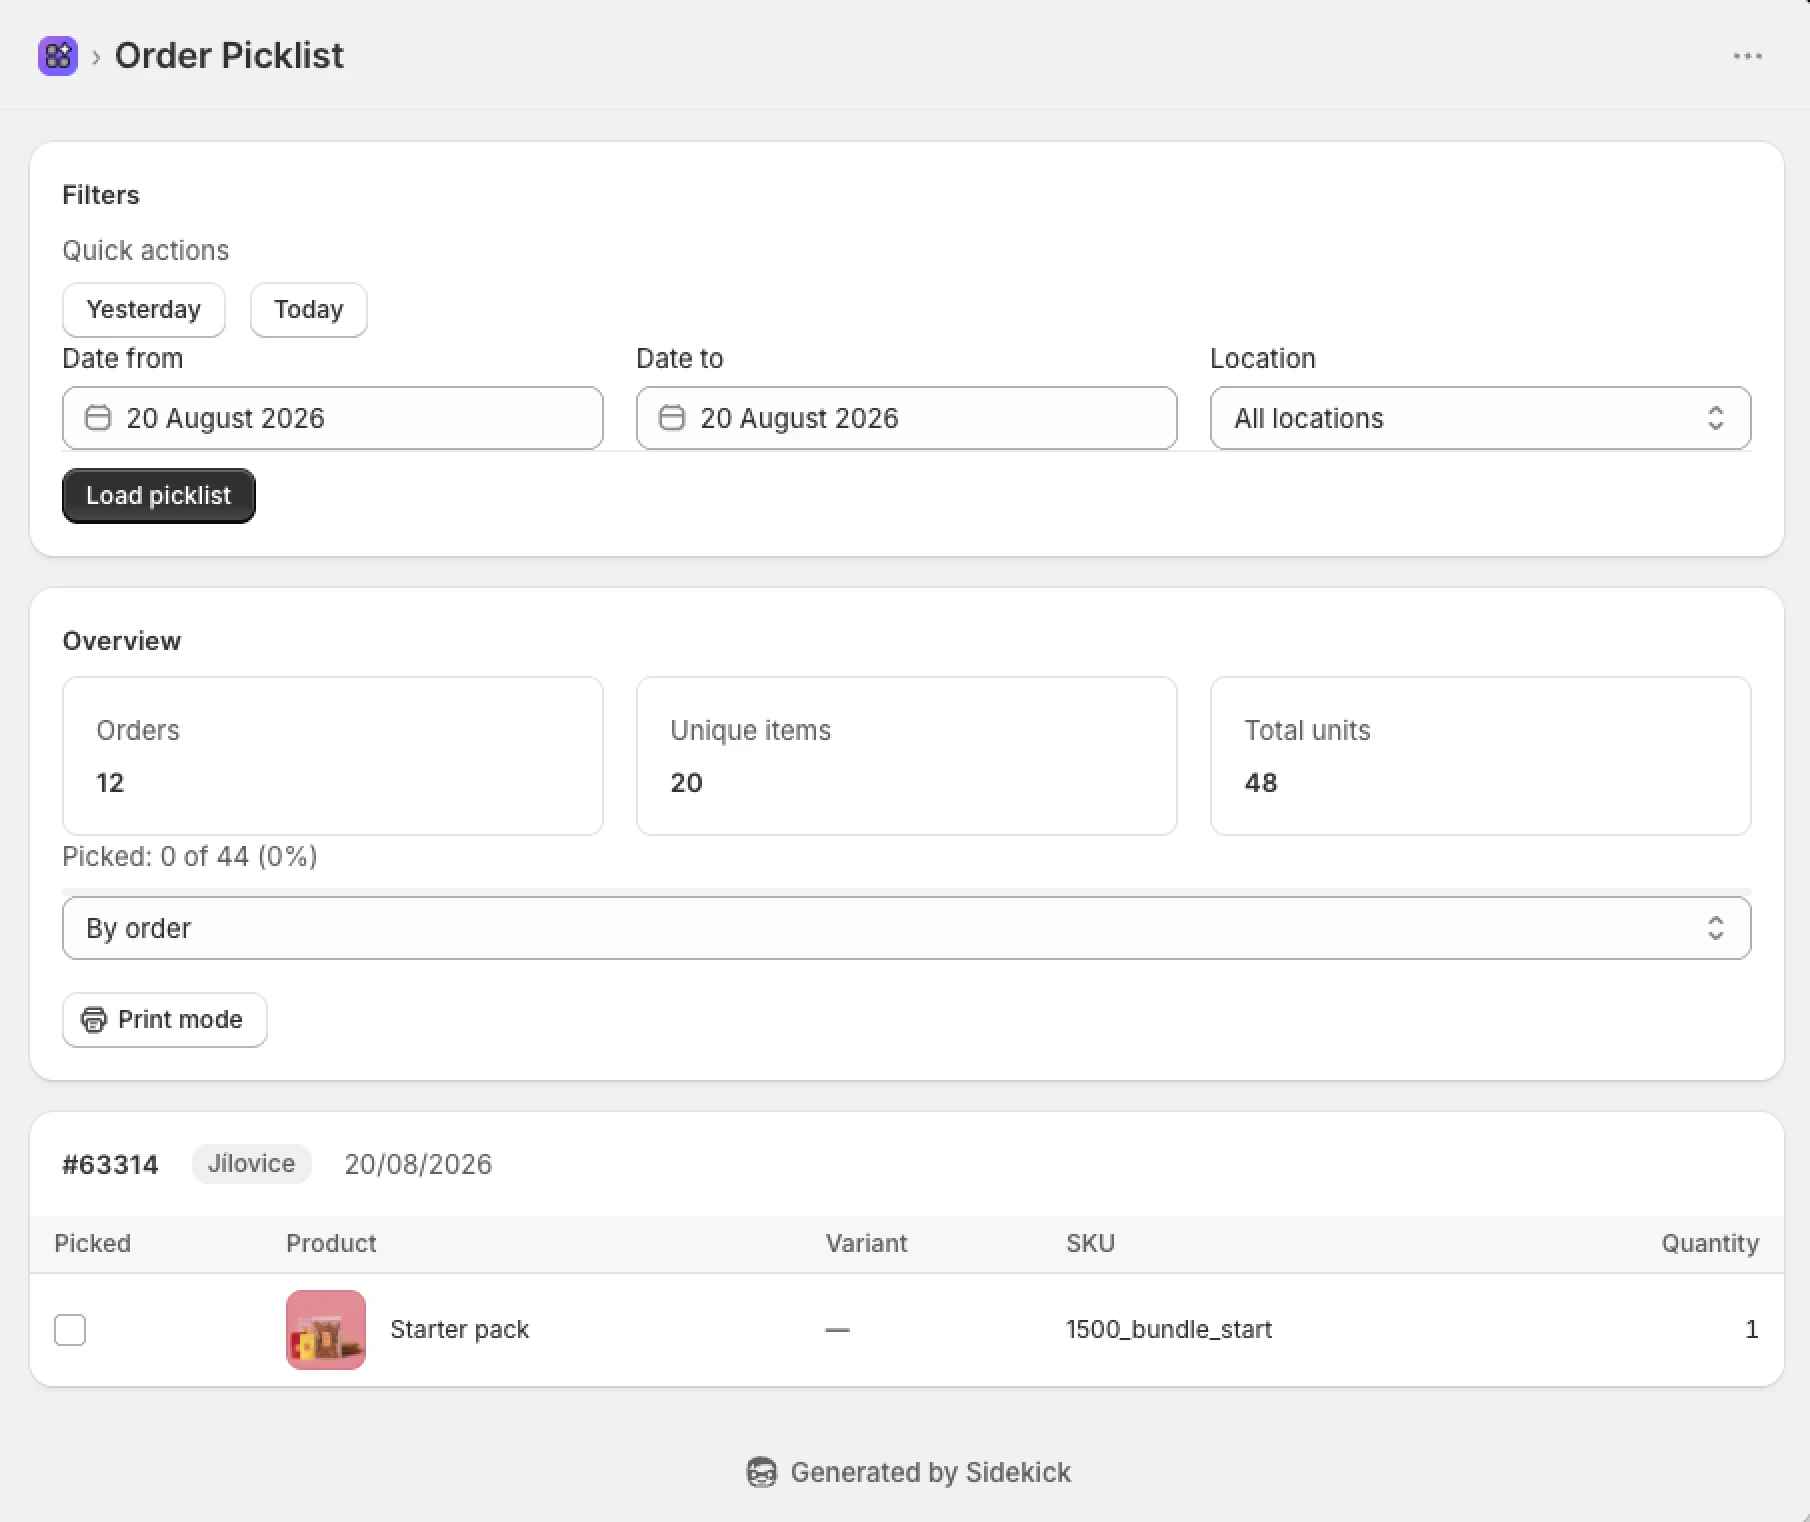Screen dimensions: 1810x1522
Task: Click the purple app icon in breadcrumb
Action: (58, 56)
